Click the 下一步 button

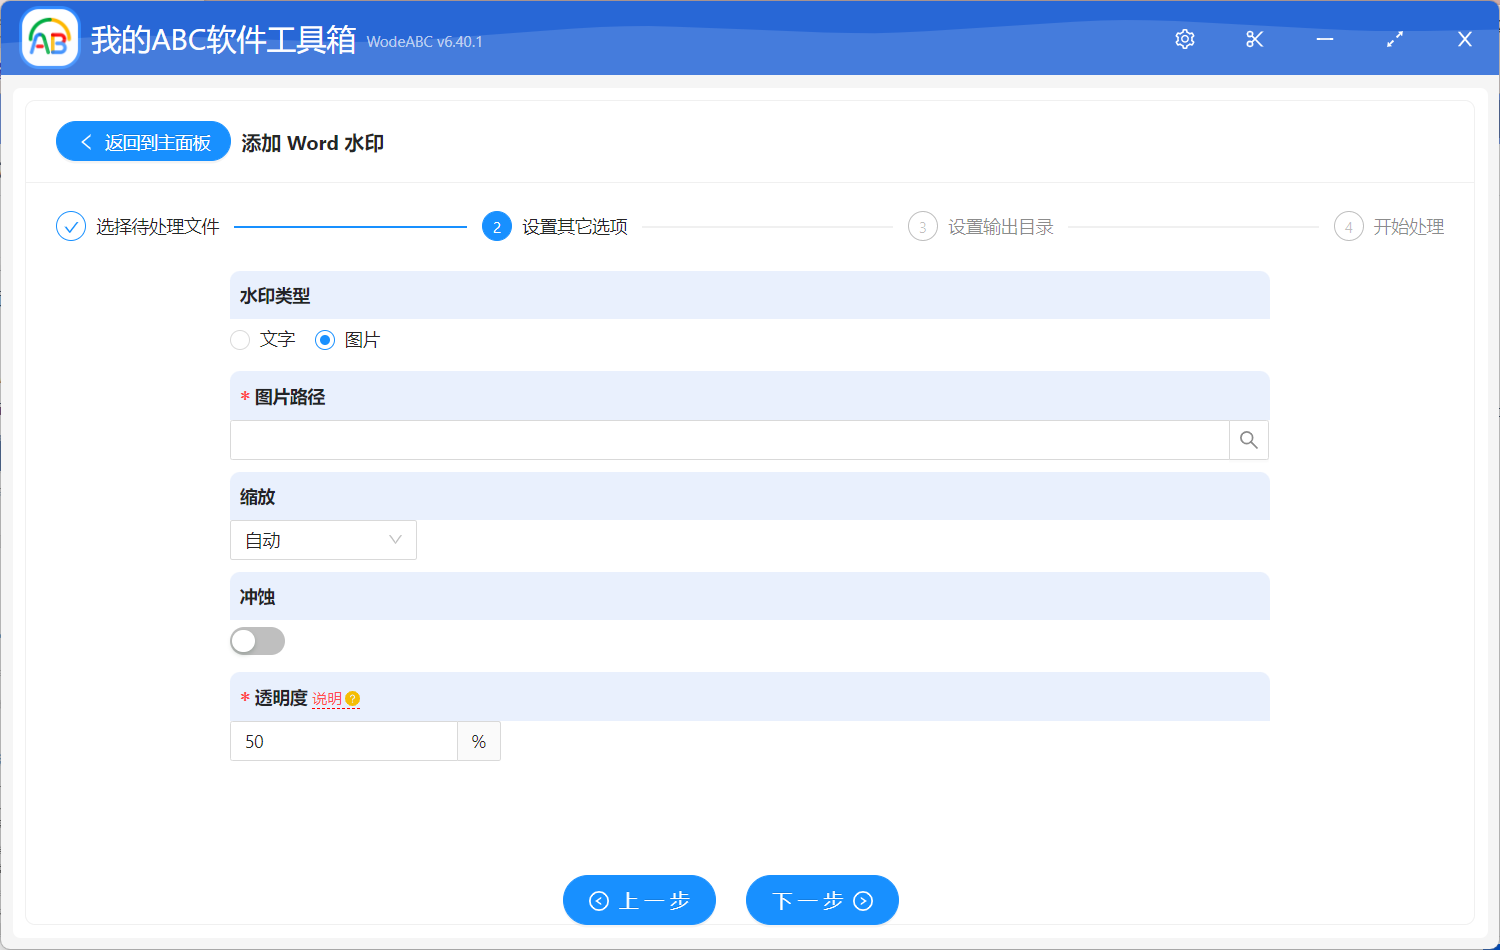coord(822,900)
